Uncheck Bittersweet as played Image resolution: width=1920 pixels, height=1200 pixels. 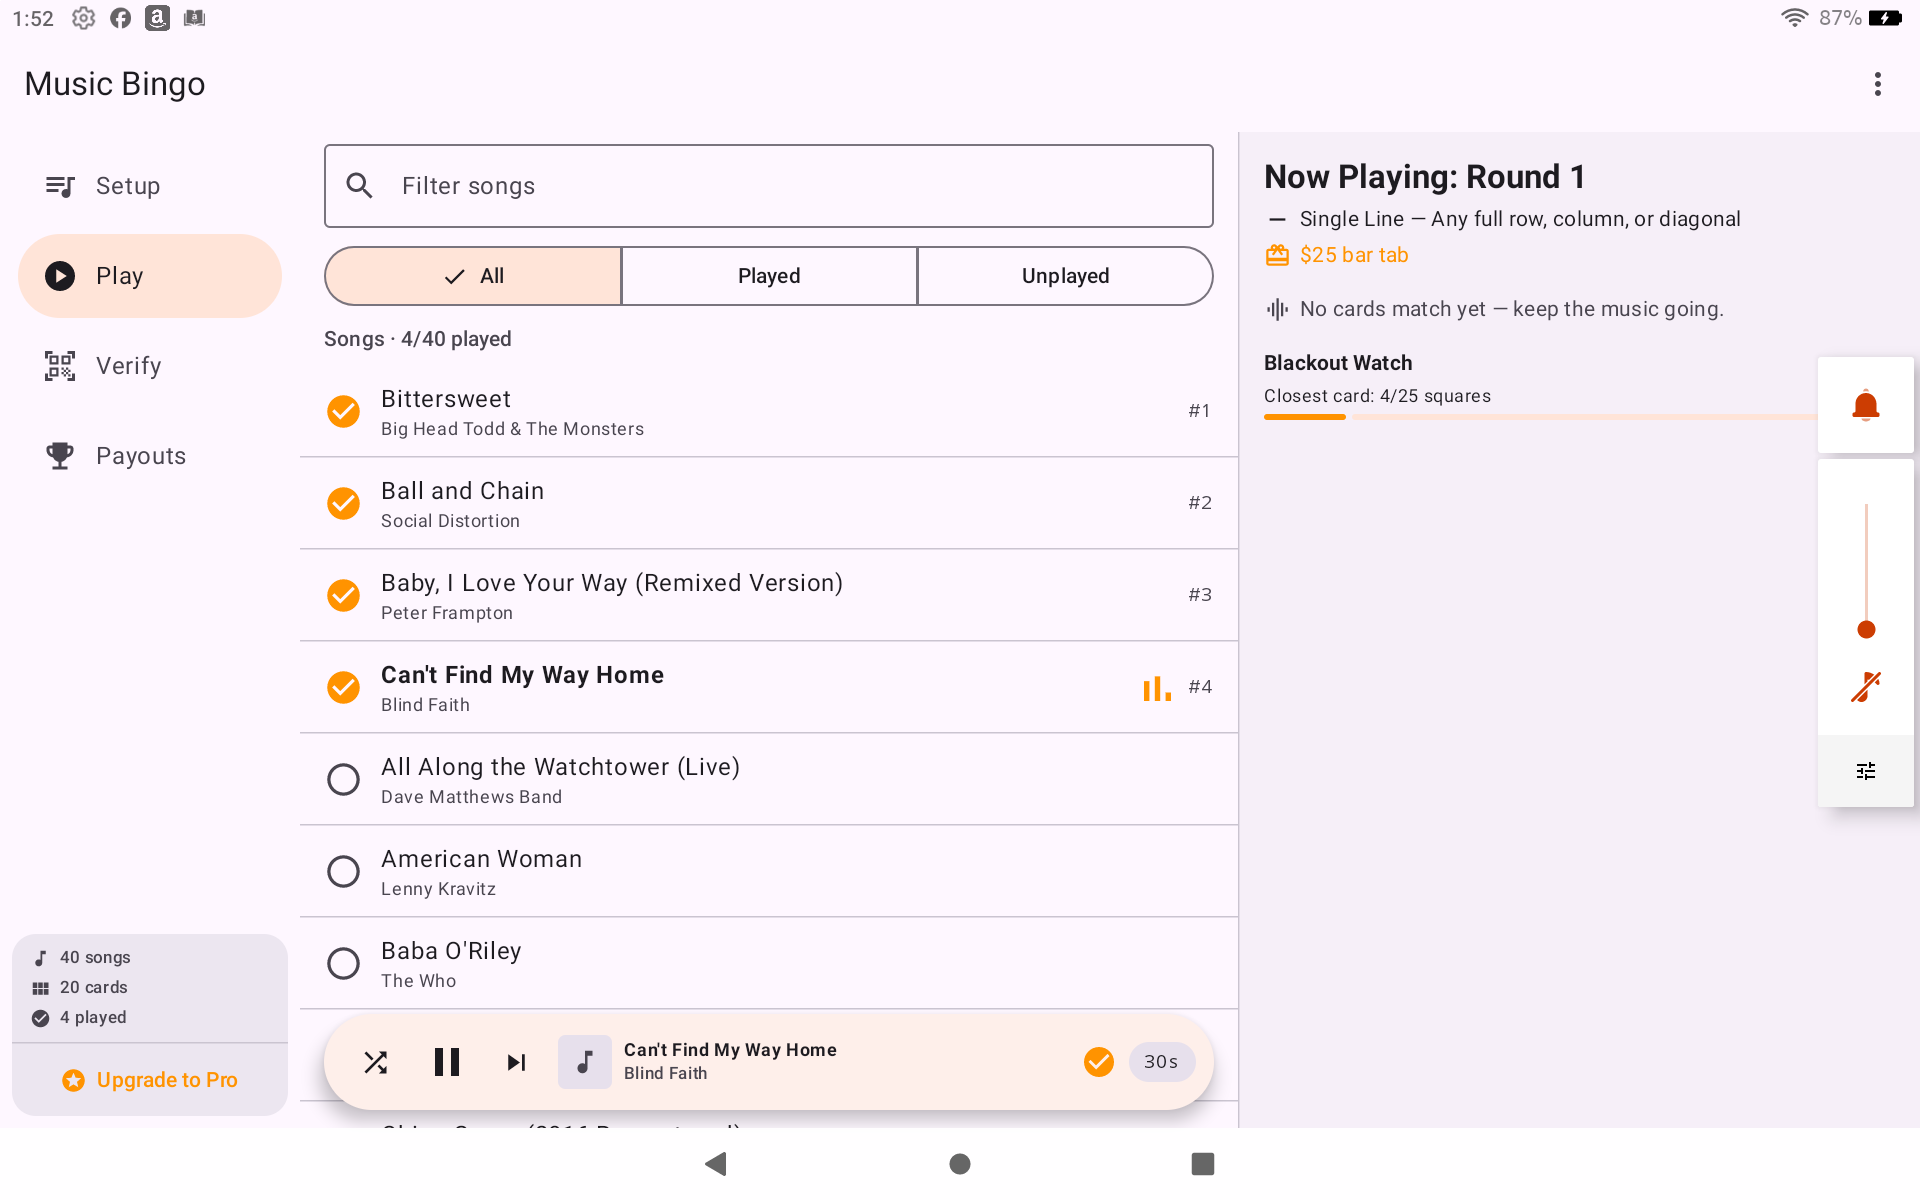pyautogui.click(x=344, y=411)
